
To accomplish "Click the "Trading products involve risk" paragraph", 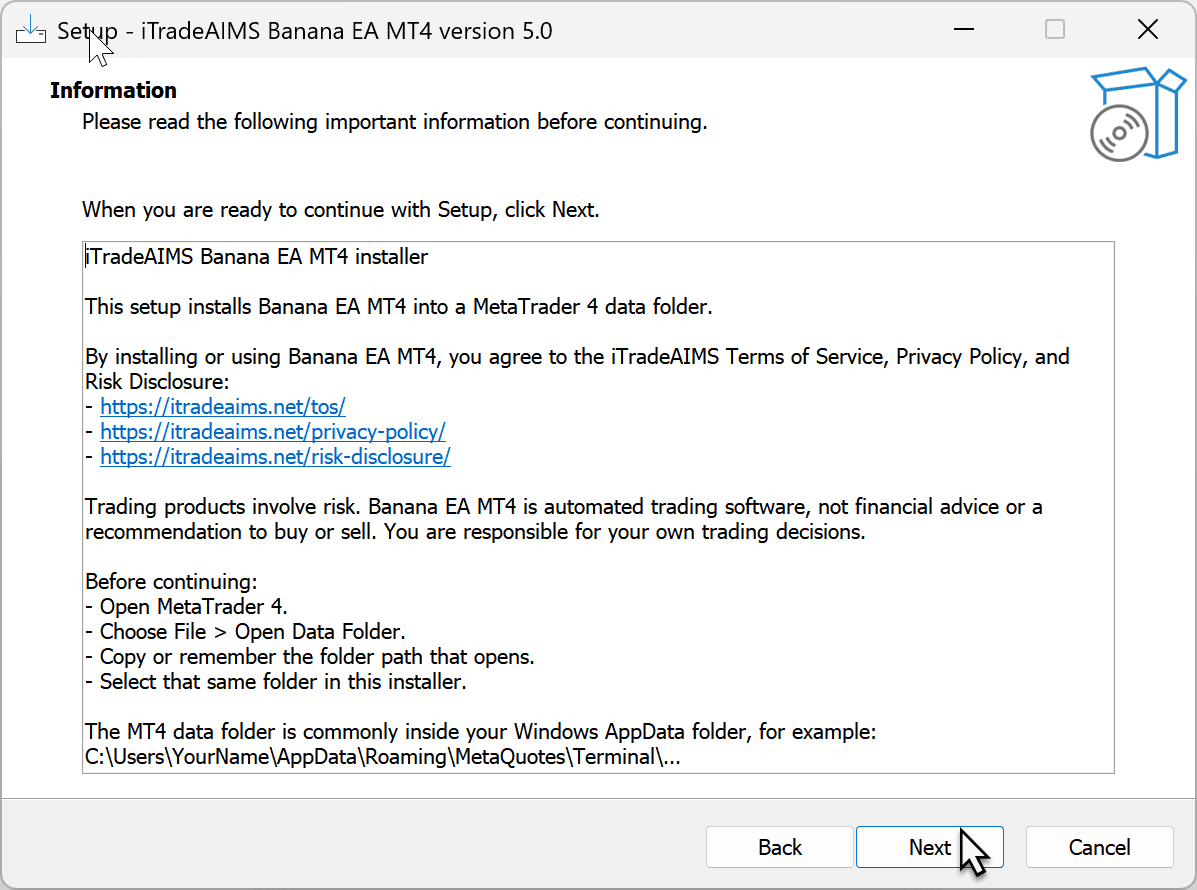I will coord(563,519).
